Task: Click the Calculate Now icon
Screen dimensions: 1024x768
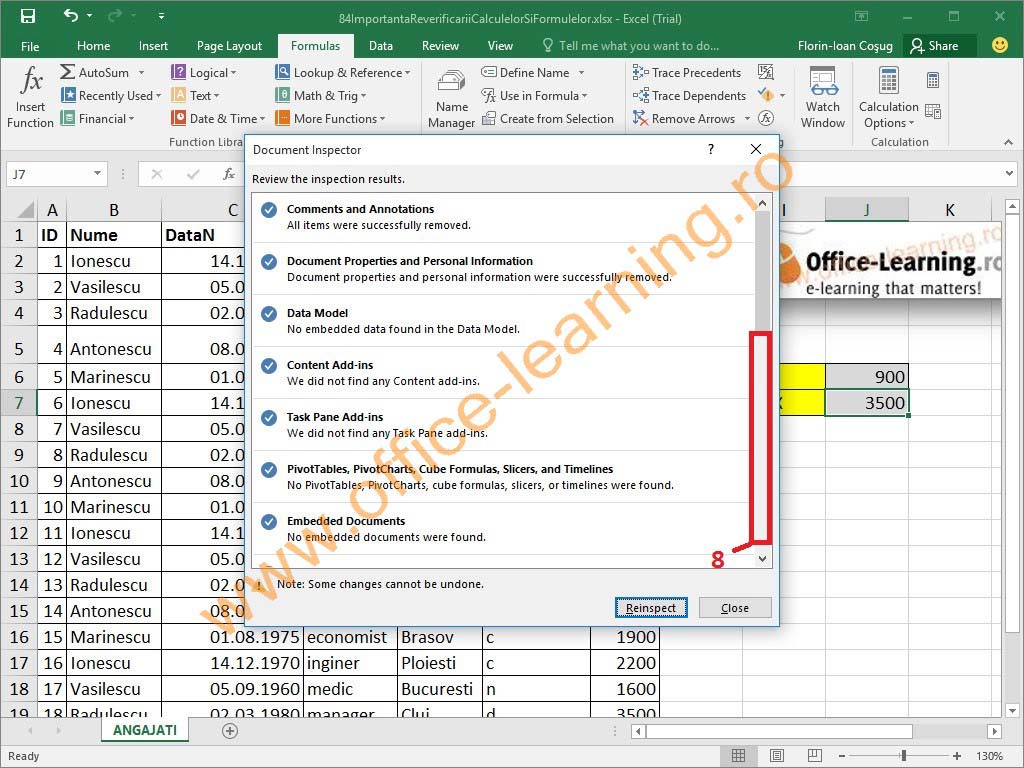Action: (933, 80)
